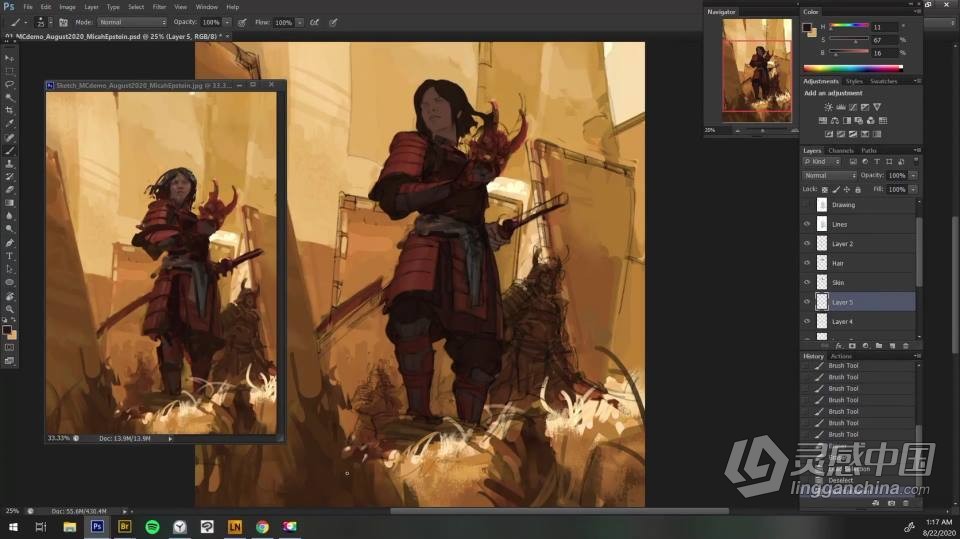Screen dimensions: 960x539
Task: Create a new layer mask
Action: click(x=852, y=346)
